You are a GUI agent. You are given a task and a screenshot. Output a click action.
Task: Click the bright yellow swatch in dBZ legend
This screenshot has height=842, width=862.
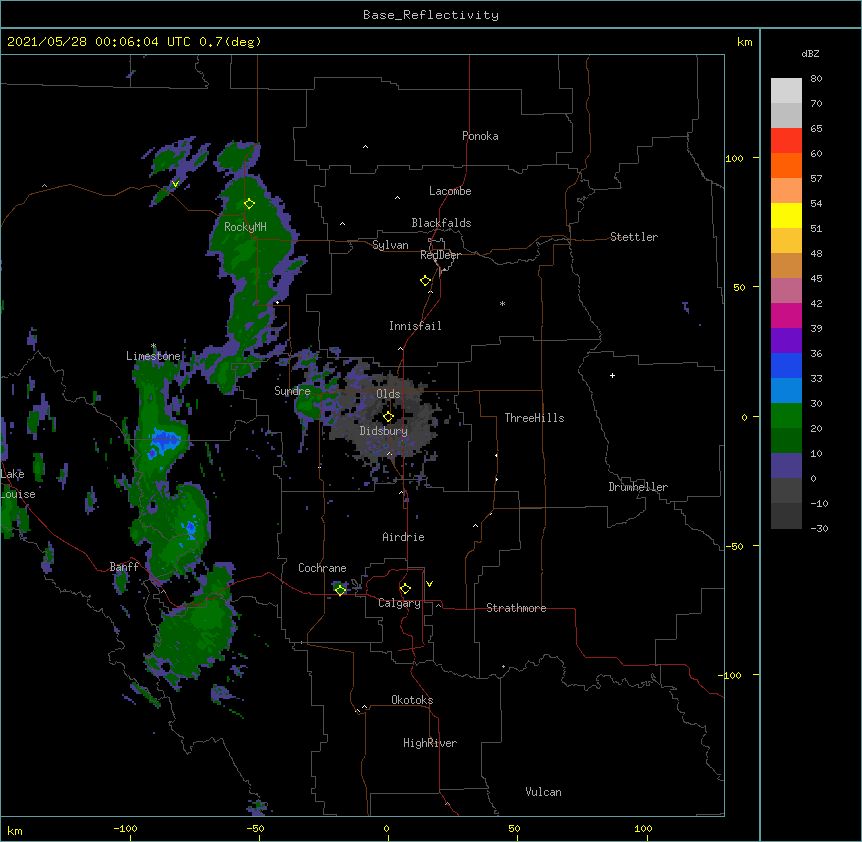[x=786, y=215]
